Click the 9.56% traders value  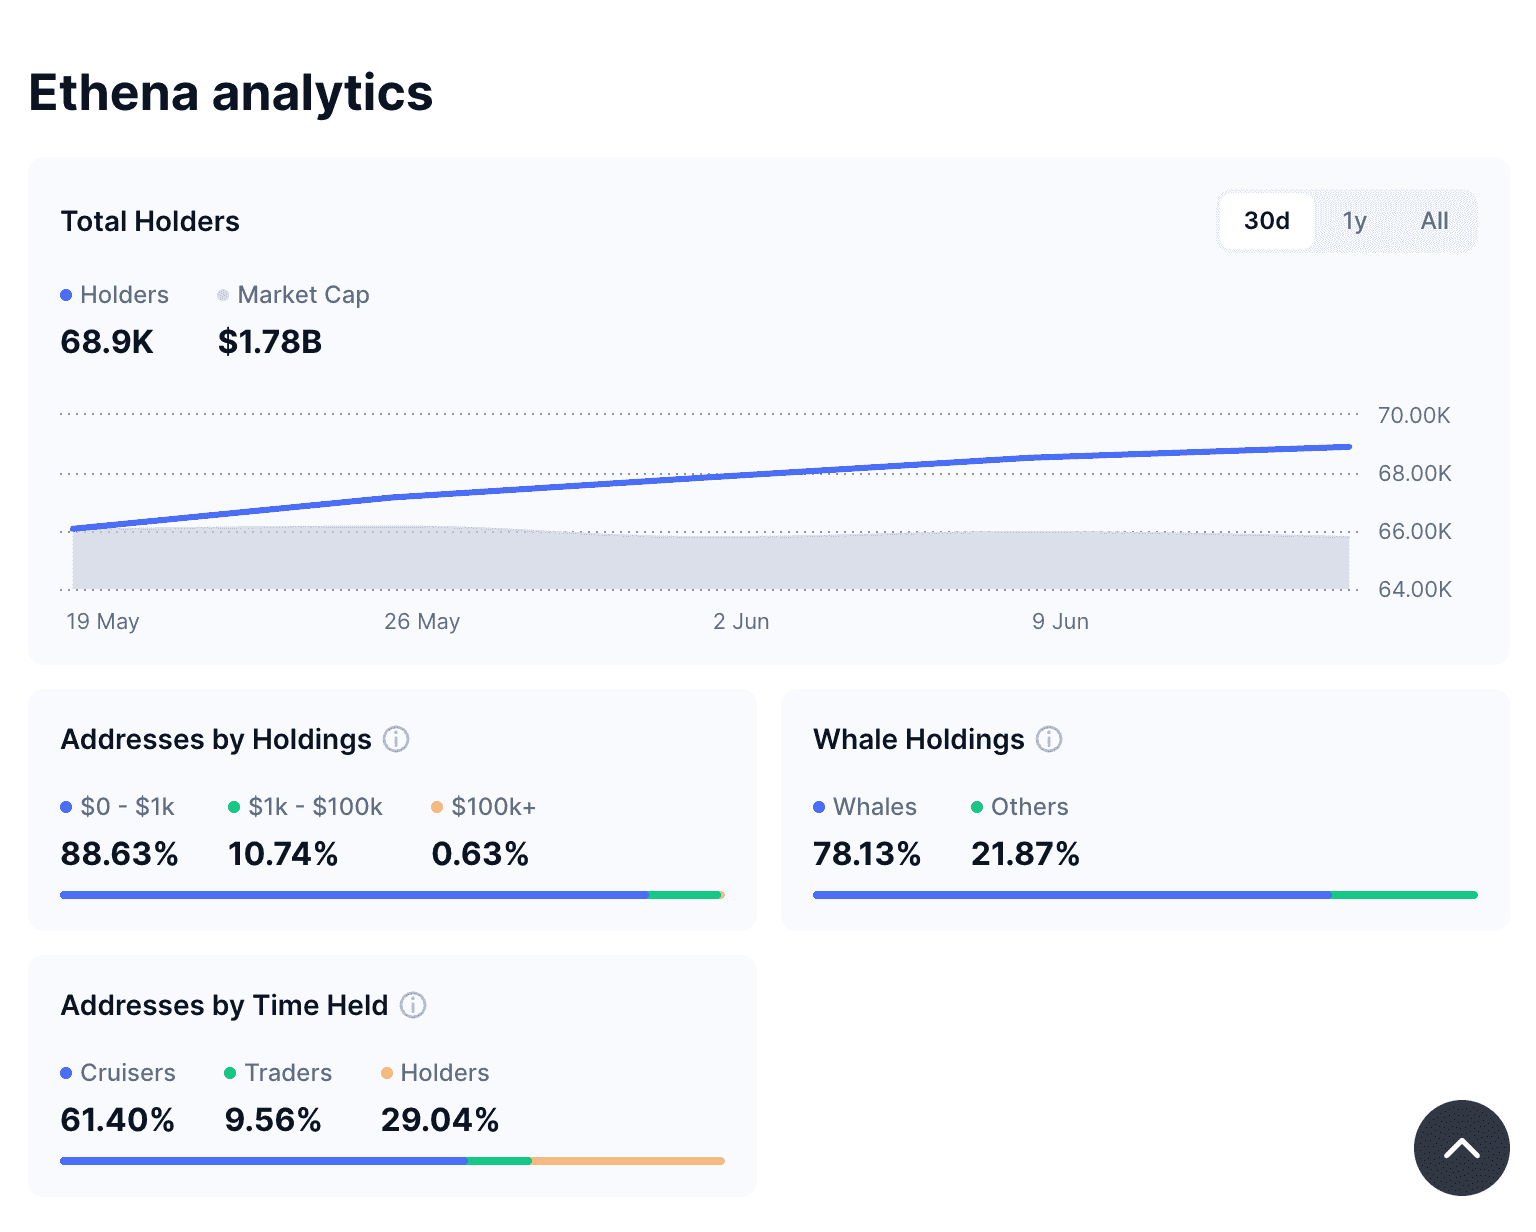273,1120
